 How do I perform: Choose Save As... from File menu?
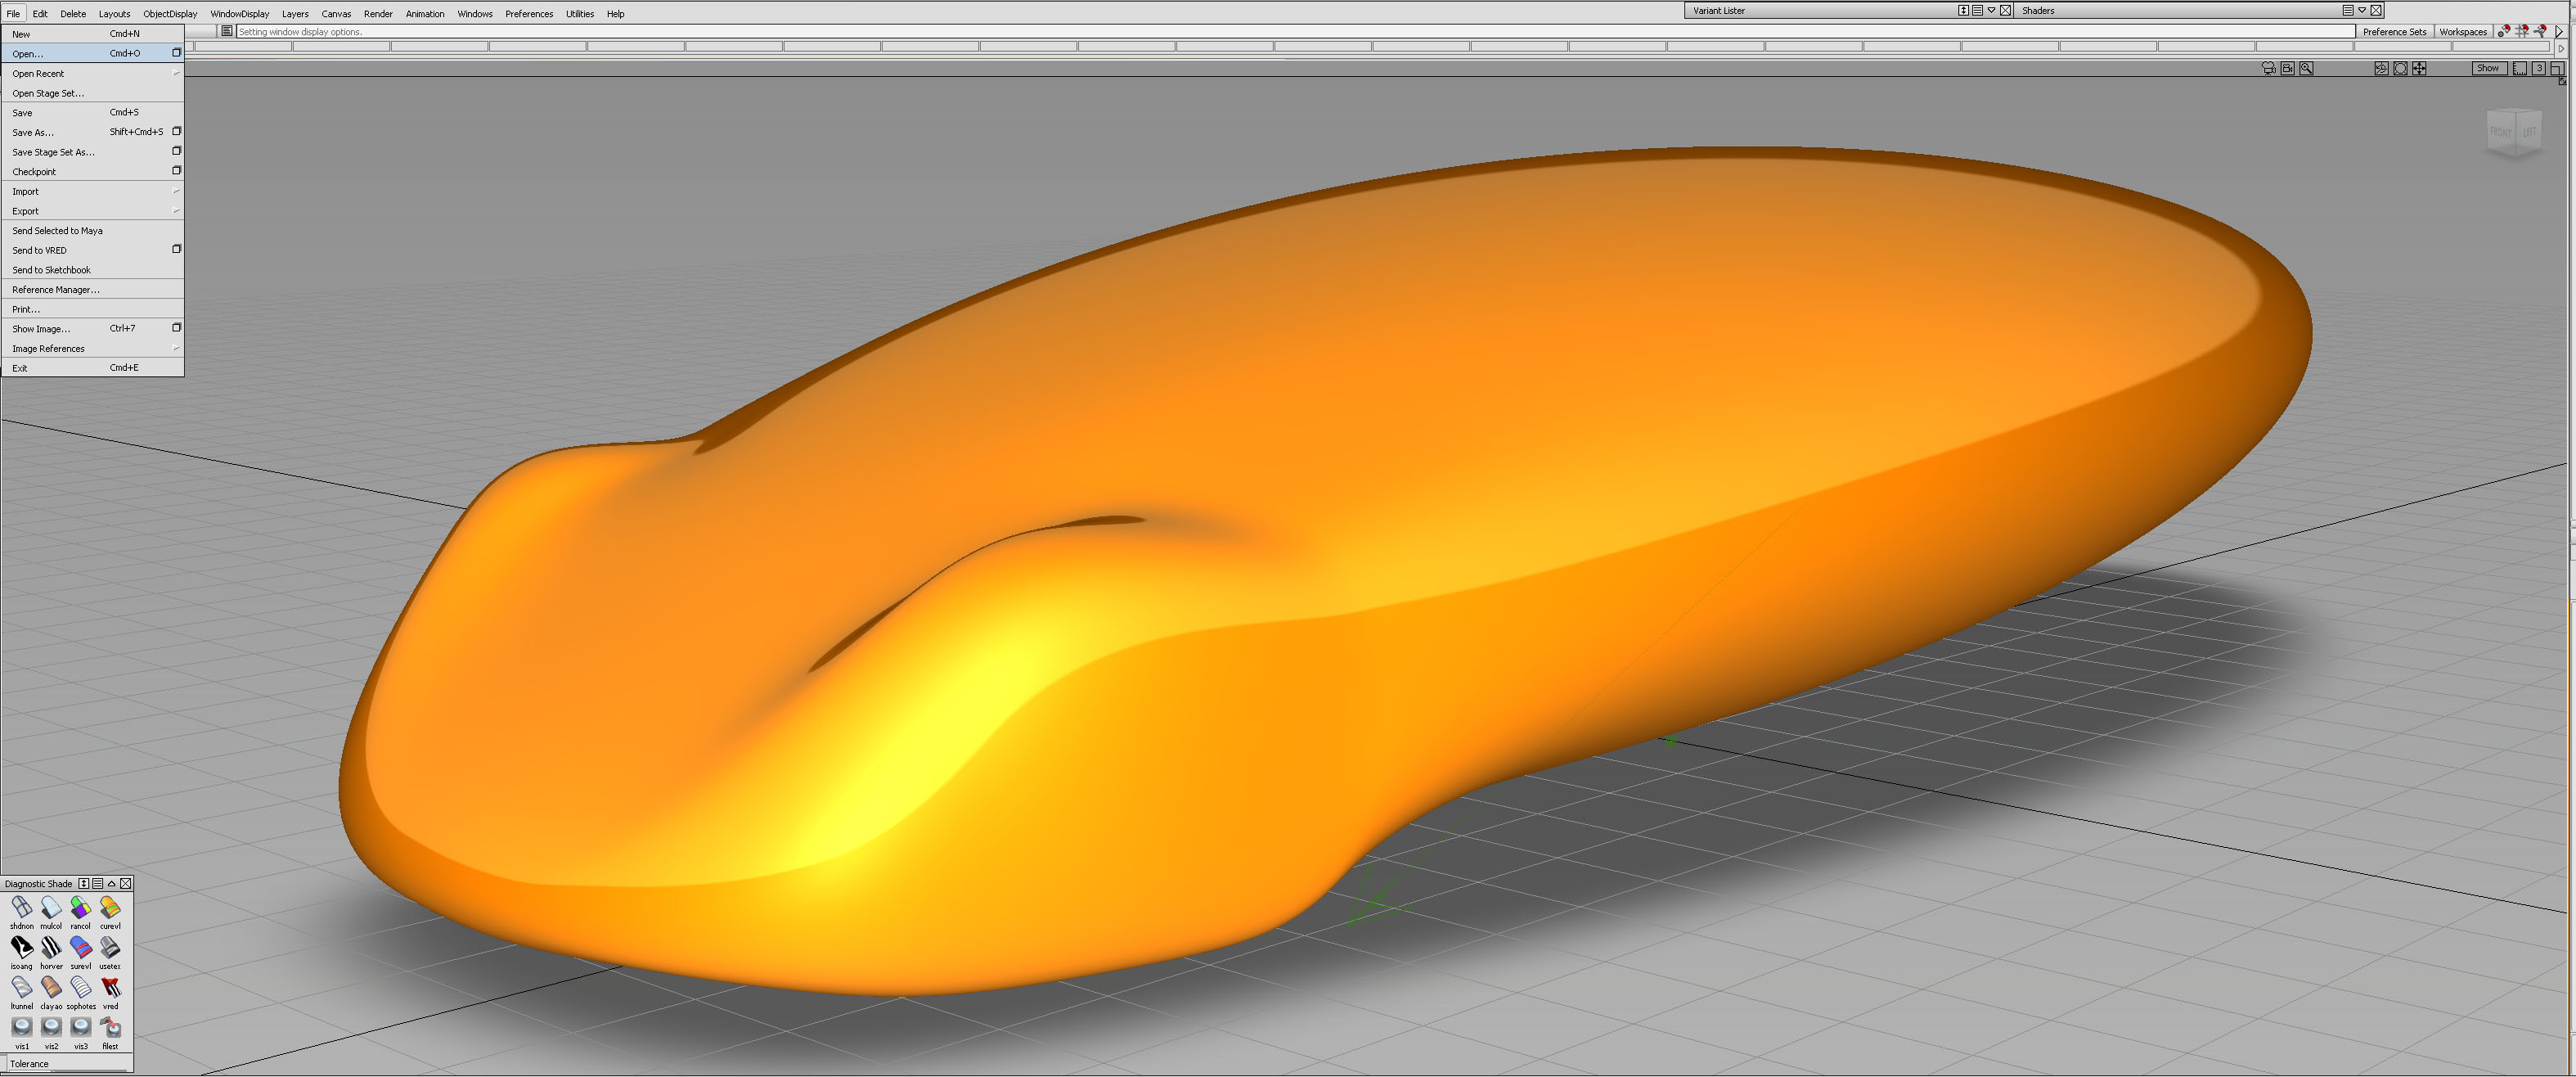coord(32,132)
